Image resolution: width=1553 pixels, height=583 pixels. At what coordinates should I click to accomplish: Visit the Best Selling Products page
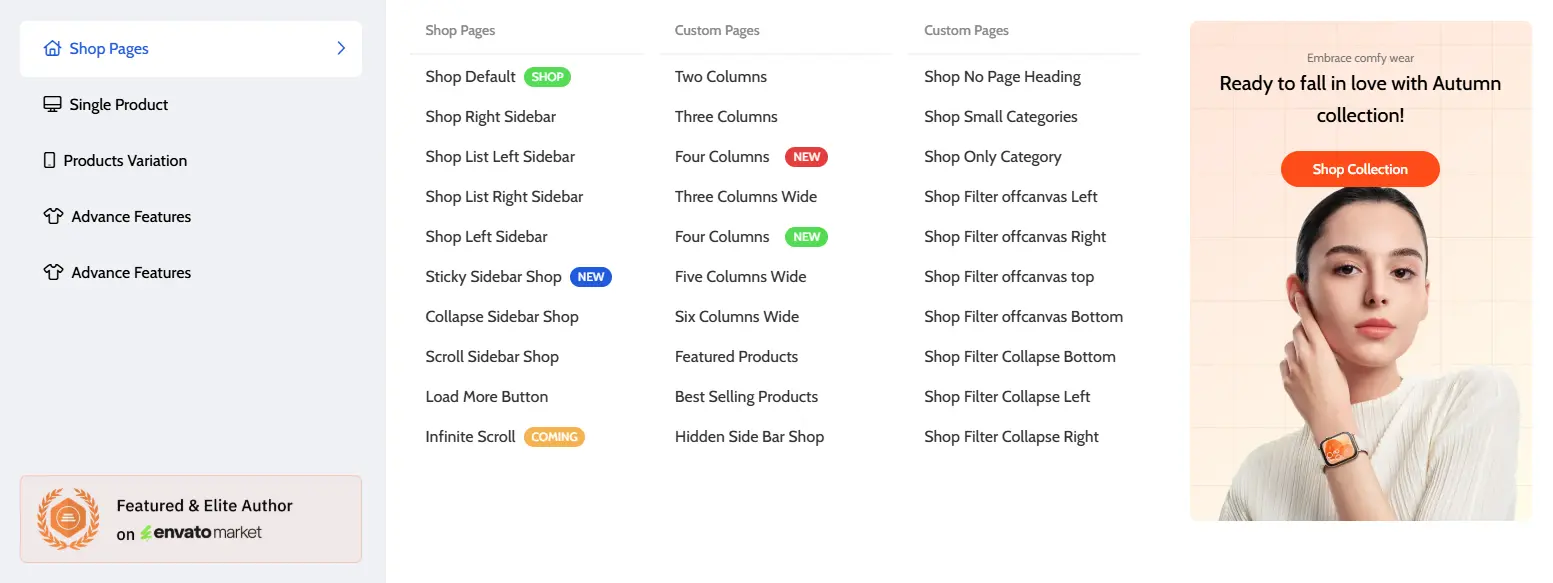(746, 397)
